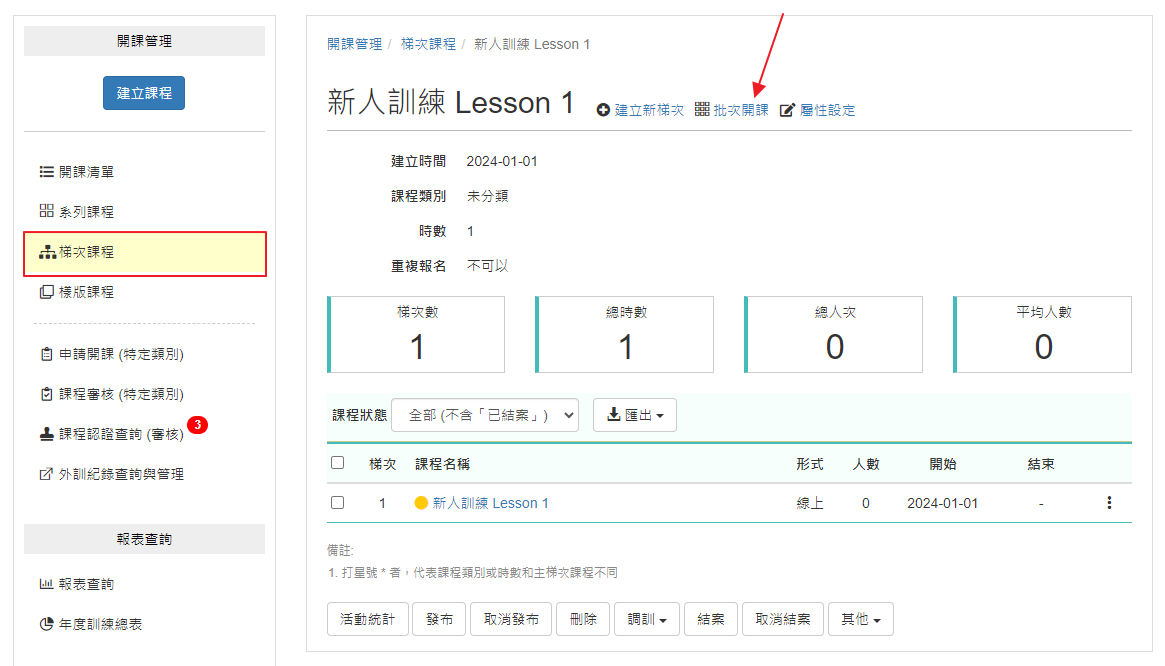Click the 開課管理 breadcrumb link

click(x=354, y=44)
